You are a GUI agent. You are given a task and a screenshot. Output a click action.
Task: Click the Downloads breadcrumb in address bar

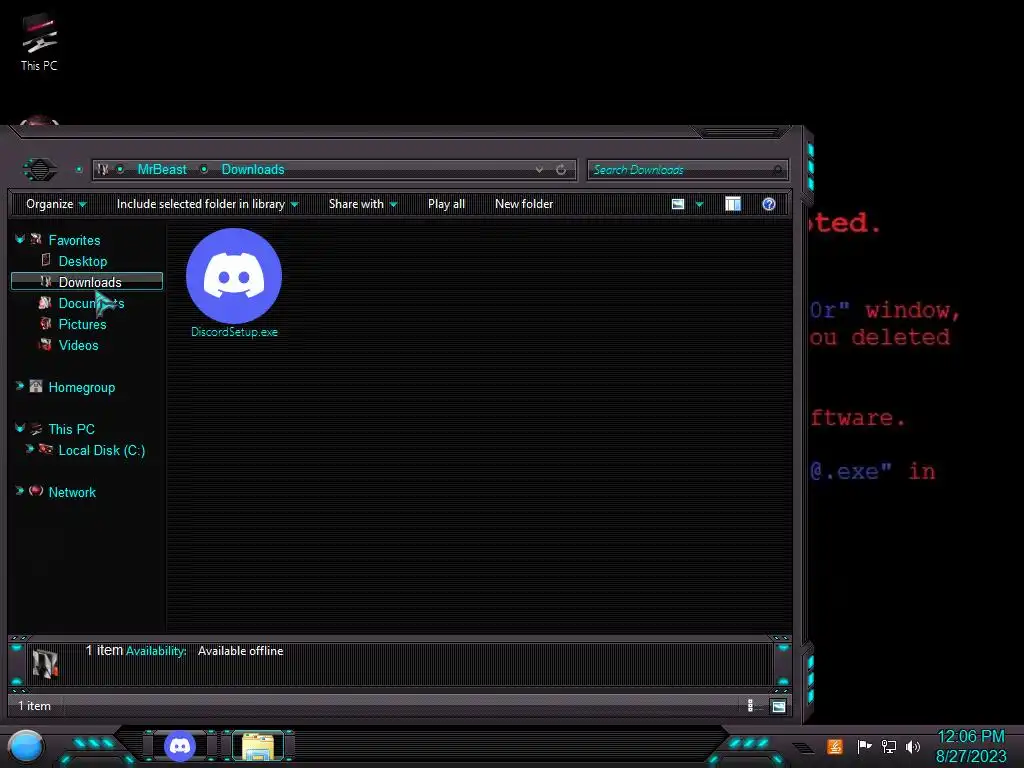[253, 170]
